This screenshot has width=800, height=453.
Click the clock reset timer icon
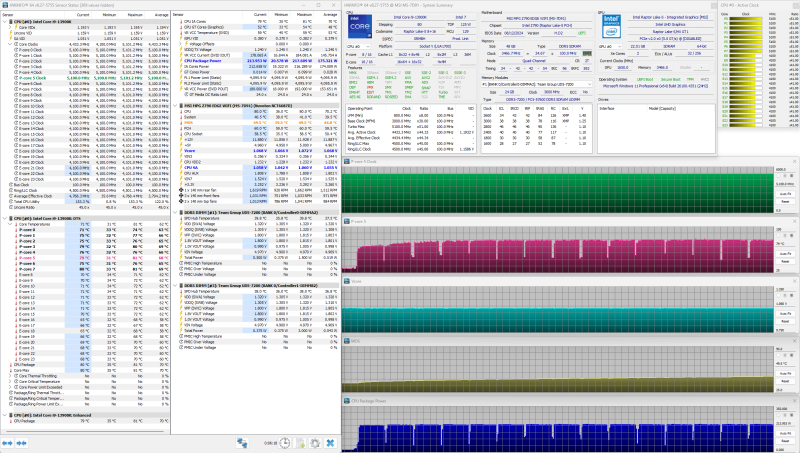click(x=286, y=443)
